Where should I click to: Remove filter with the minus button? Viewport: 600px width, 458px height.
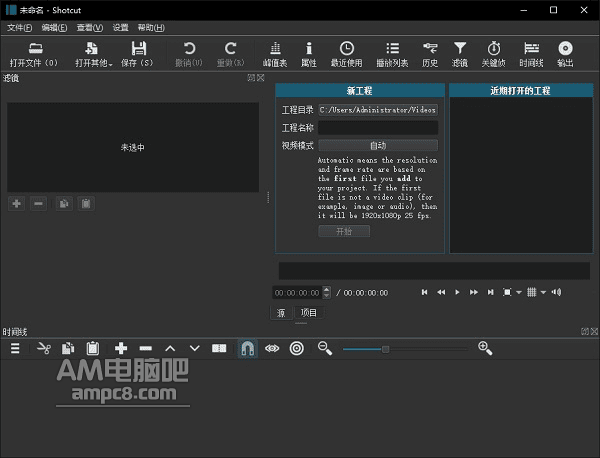pos(38,204)
